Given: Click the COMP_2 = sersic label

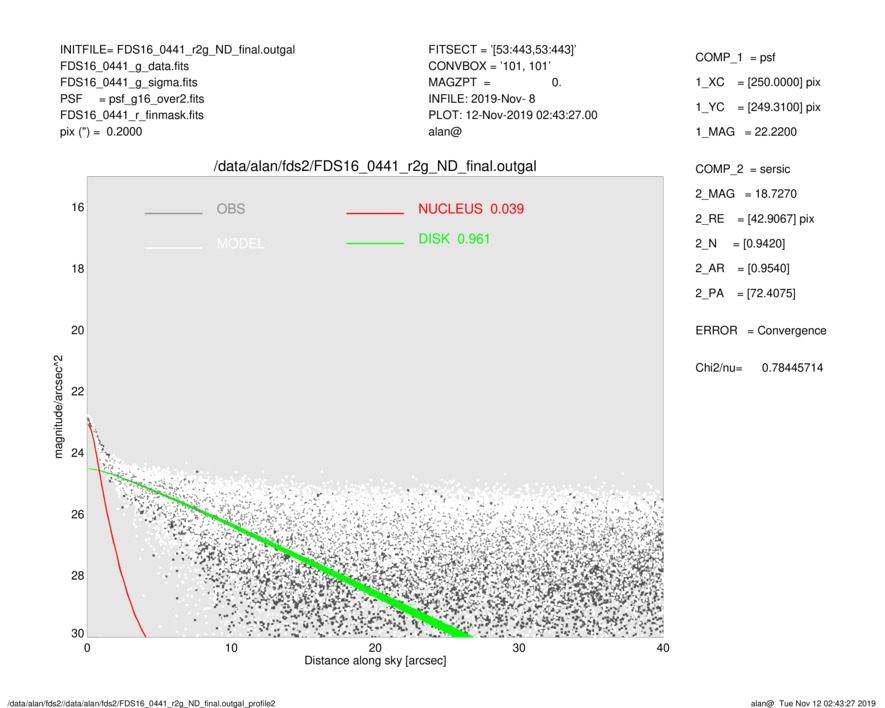Looking at the screenshot, I should [x=743, y=169].
